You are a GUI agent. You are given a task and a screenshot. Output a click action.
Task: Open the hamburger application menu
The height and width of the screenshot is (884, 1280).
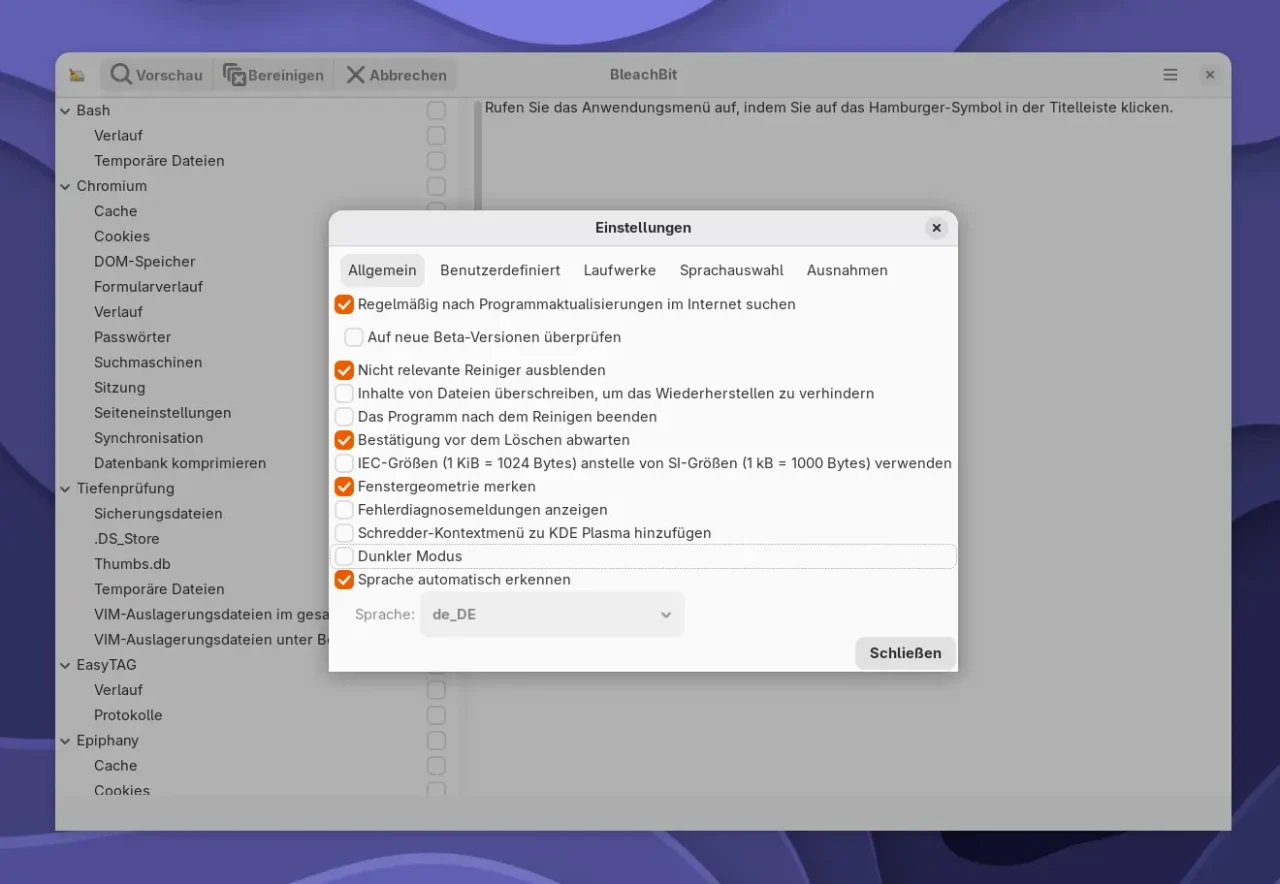tap(1170, 75)
